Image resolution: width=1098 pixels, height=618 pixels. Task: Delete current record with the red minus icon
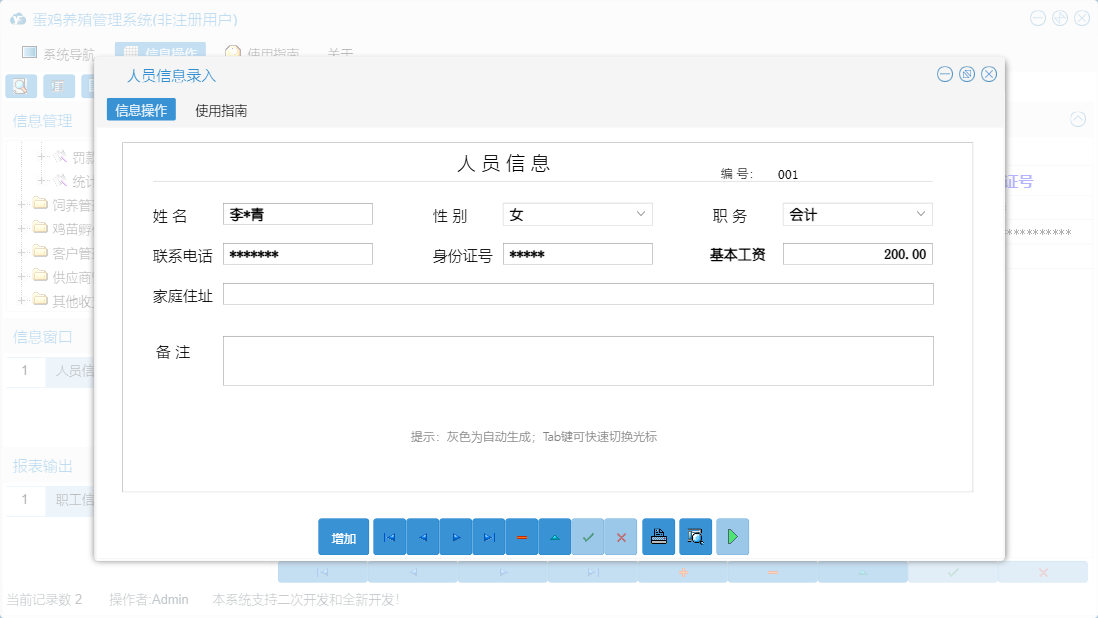521,537
